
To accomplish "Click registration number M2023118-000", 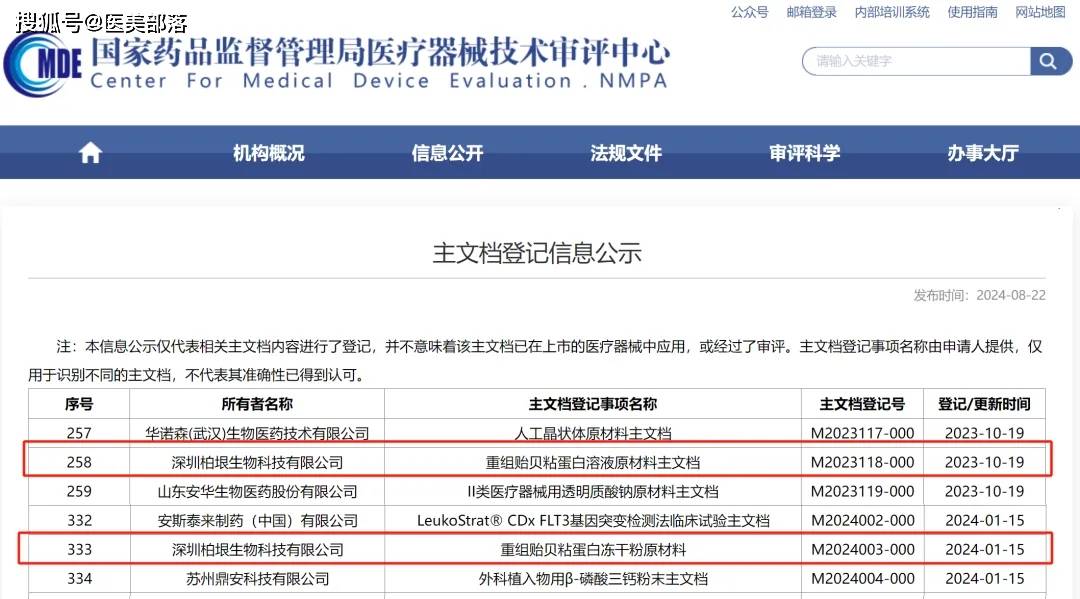I will point(862,462).
